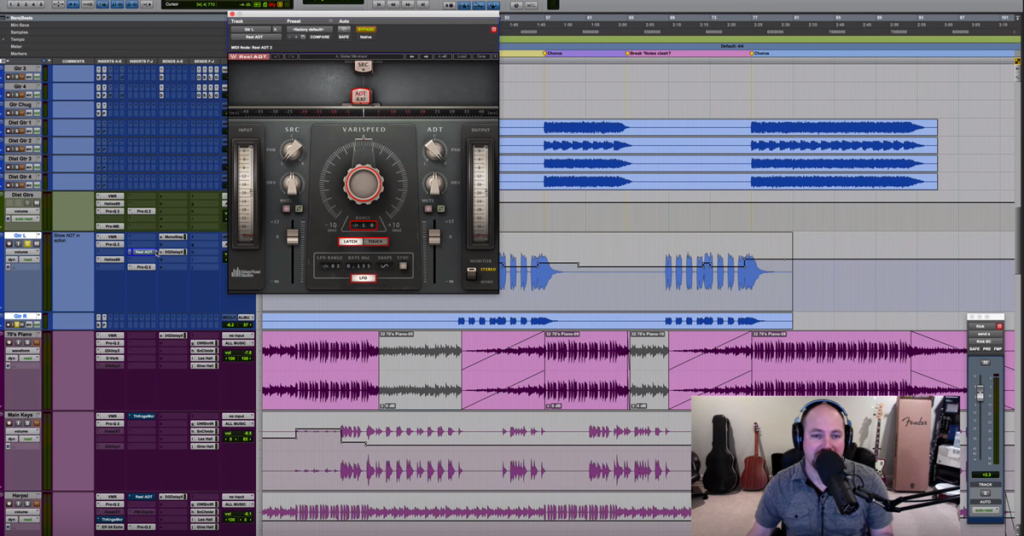Click the Waves Save button
The image size is (1024, 536).
point(481,57)
